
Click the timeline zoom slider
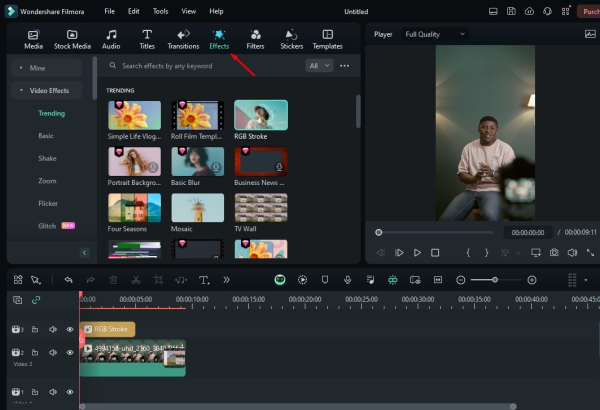pos(496,280)
